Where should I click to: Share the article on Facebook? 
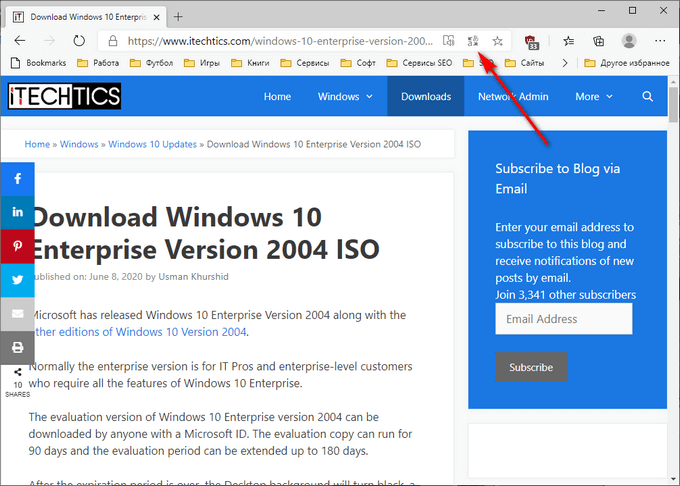point(17,179)
